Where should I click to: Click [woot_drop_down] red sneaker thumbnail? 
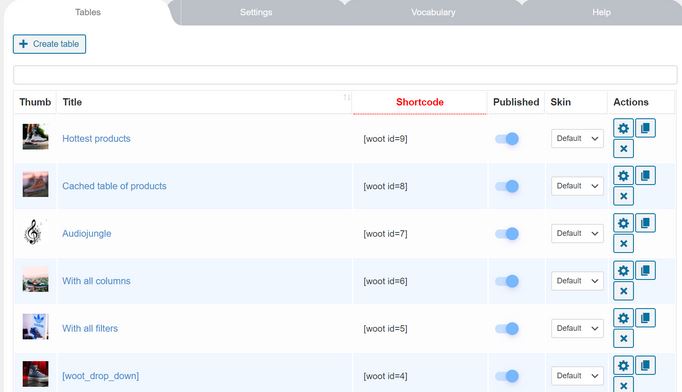tap(36, 374)
